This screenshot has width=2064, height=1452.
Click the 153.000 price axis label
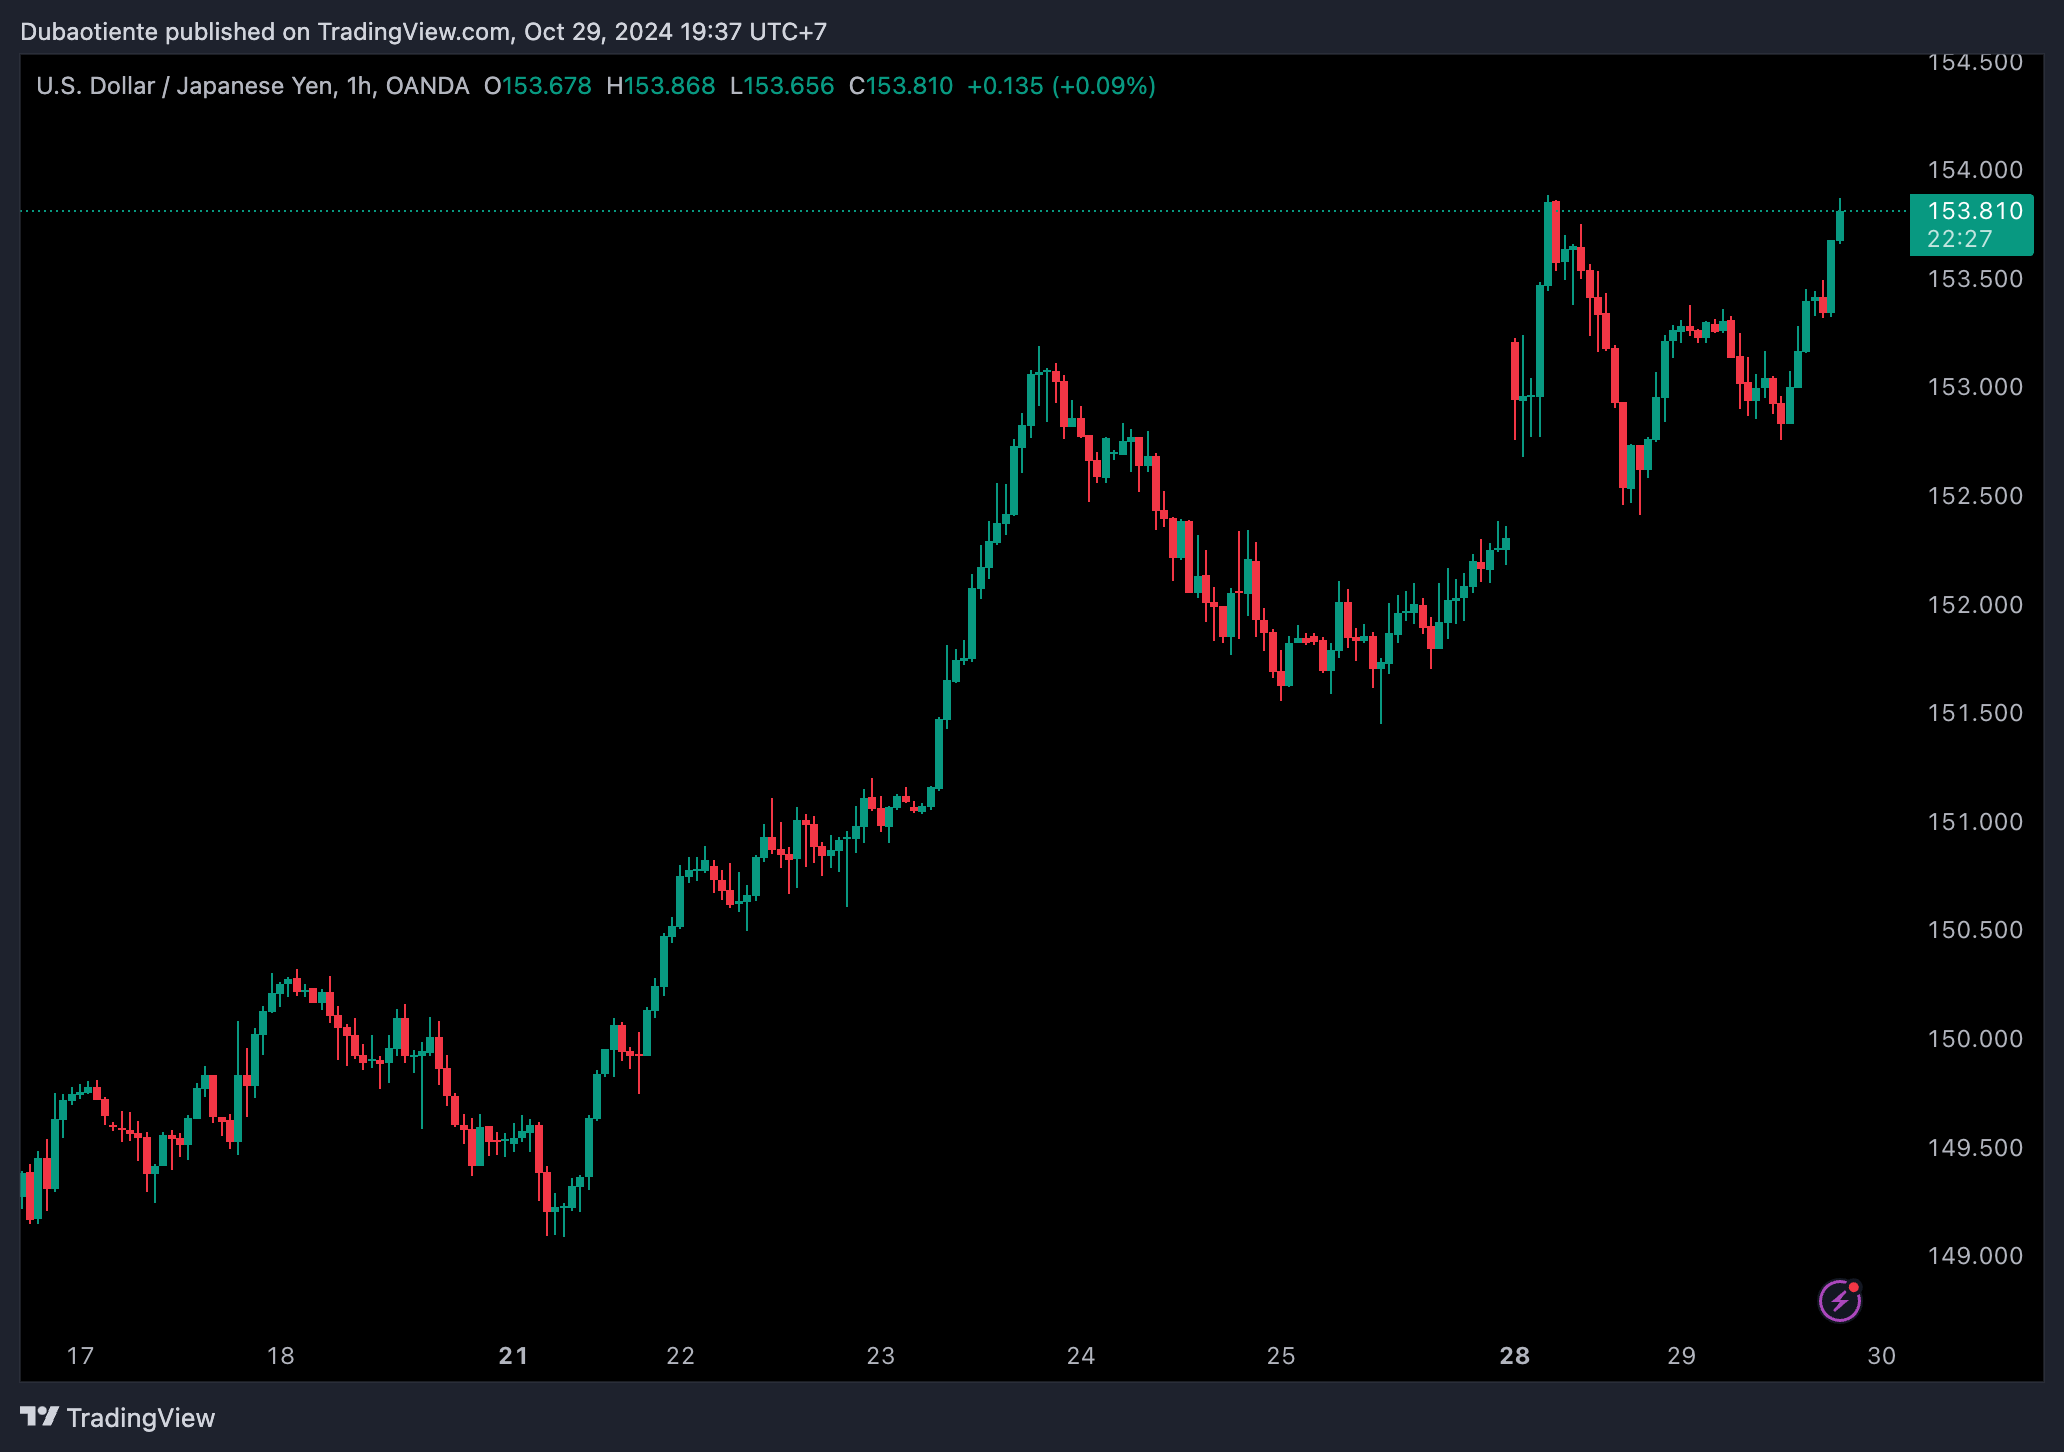1974,387
